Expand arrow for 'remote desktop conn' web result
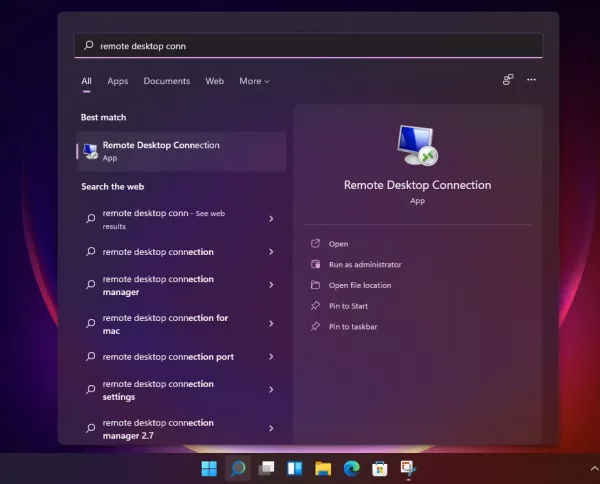Image resolution: width=600 pixels, height=484 pixels. (x=271, y=219)
